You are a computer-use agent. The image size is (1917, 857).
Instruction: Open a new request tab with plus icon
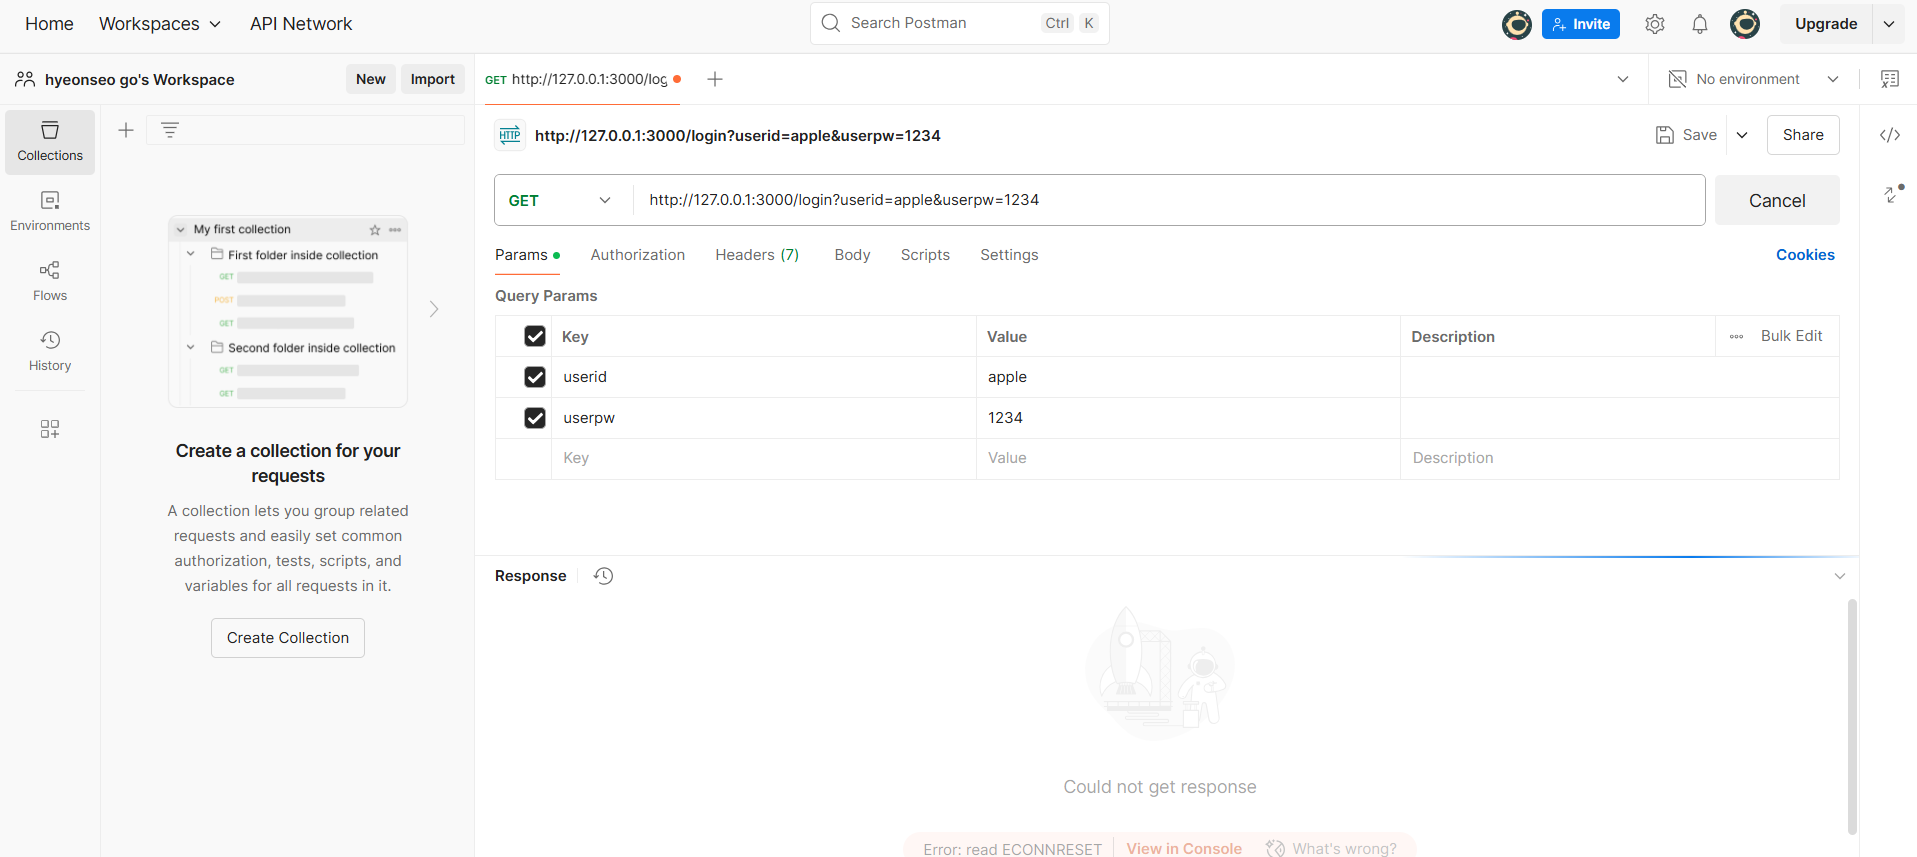coord(715,79)
